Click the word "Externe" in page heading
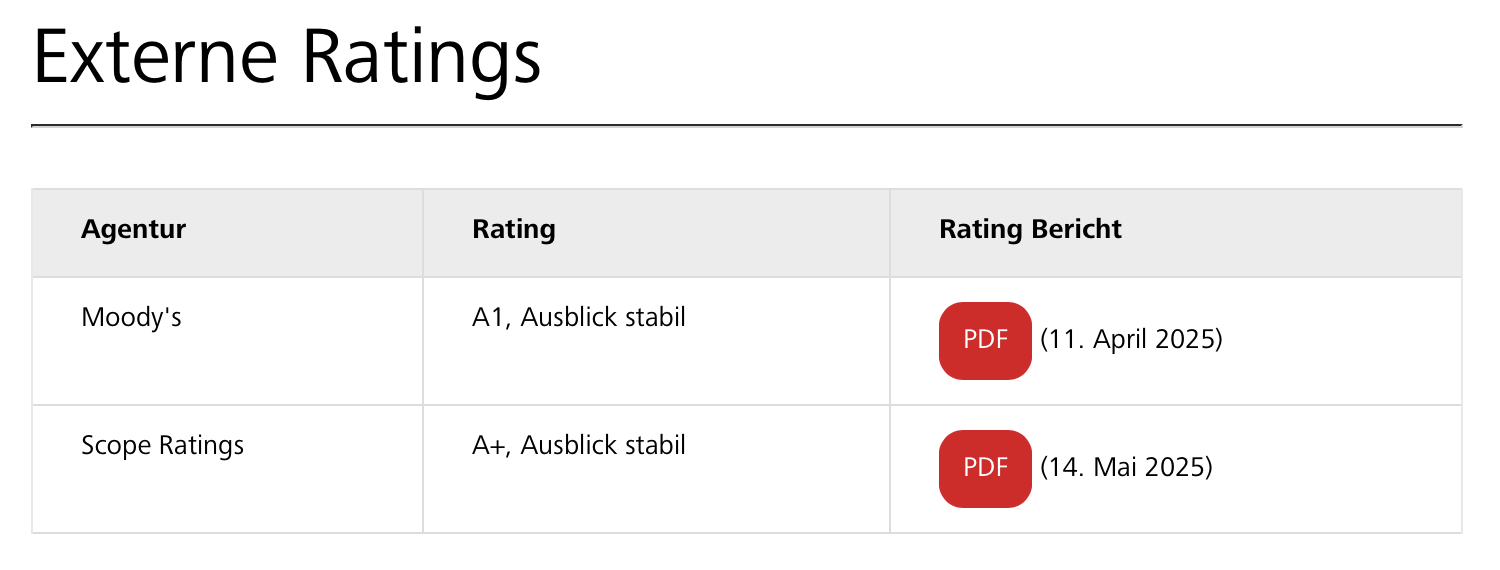The height and width of the screenshot is (570, 1500). point(156,57)
